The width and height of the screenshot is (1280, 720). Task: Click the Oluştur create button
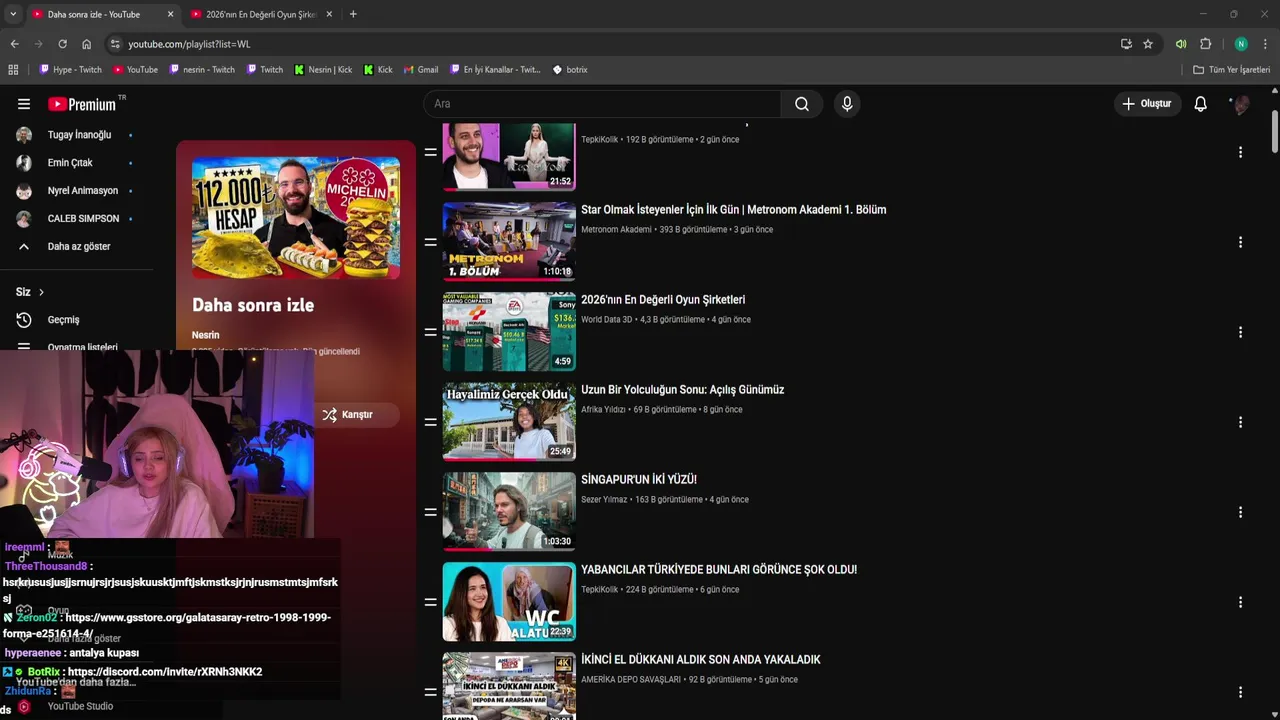[x=1146, y=104]
